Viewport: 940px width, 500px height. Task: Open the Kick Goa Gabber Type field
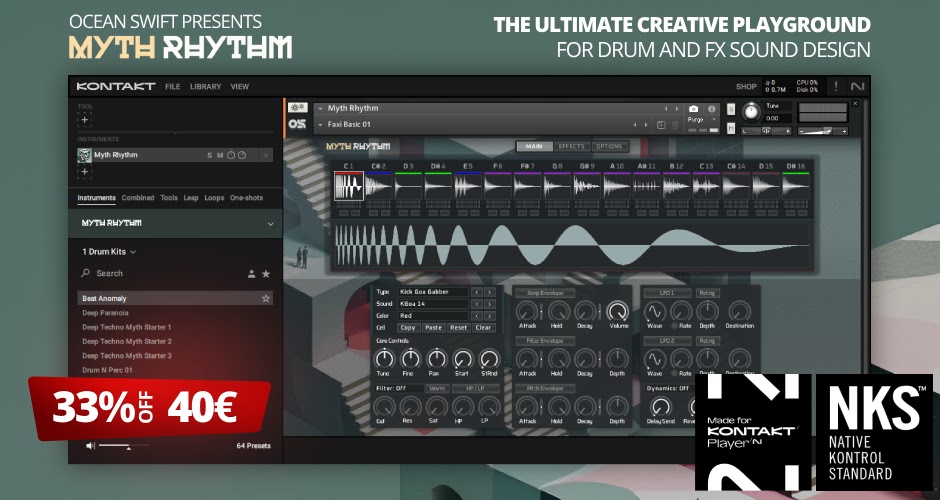tap(433, 292)
